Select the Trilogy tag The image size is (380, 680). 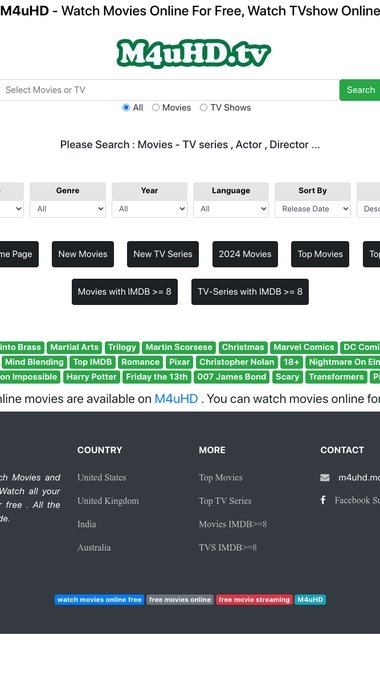(122, 347)
